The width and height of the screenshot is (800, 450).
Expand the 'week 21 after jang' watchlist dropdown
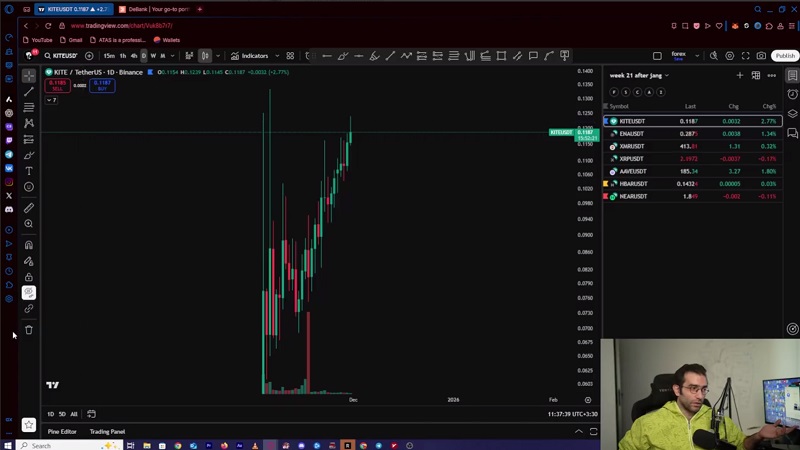pyautogui.click(x=667, y=76)
